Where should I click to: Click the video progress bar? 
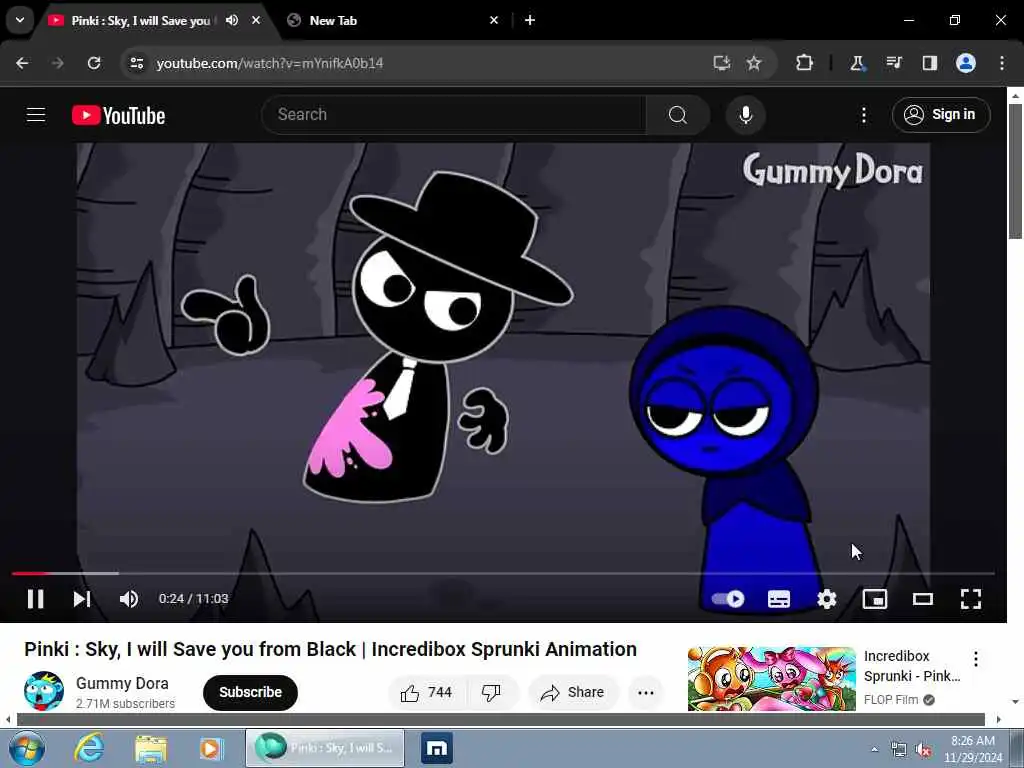tap(503, 573)
